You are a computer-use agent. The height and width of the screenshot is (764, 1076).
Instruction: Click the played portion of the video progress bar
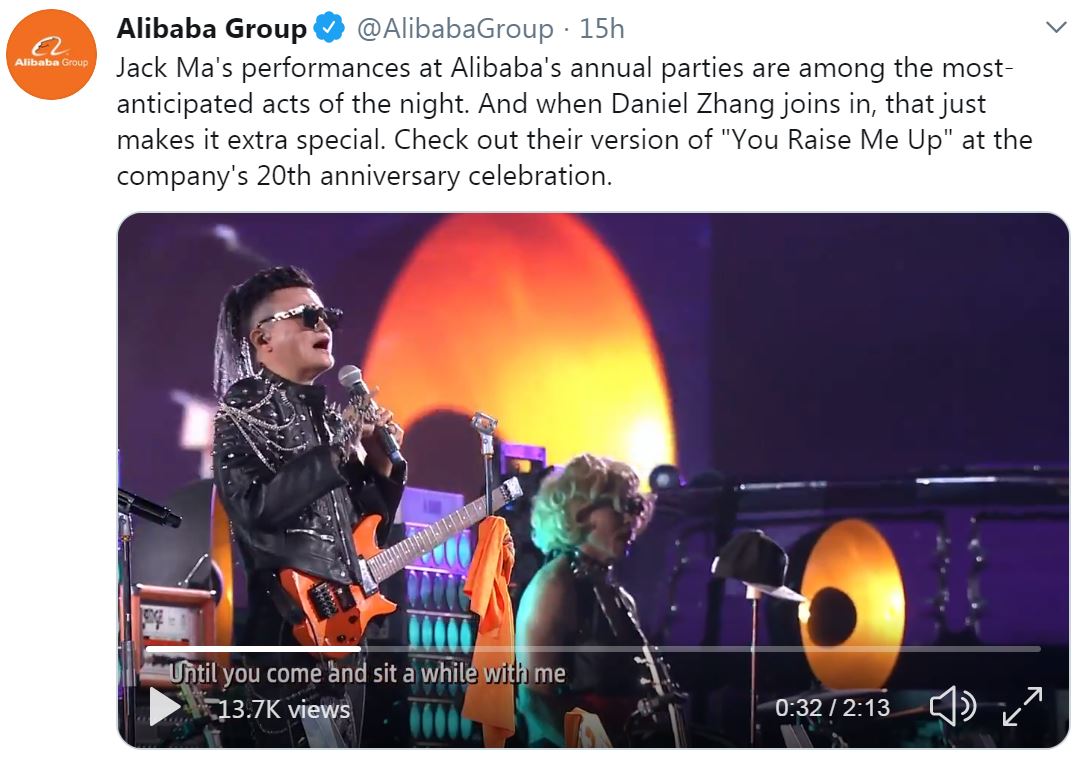point(250,649)
